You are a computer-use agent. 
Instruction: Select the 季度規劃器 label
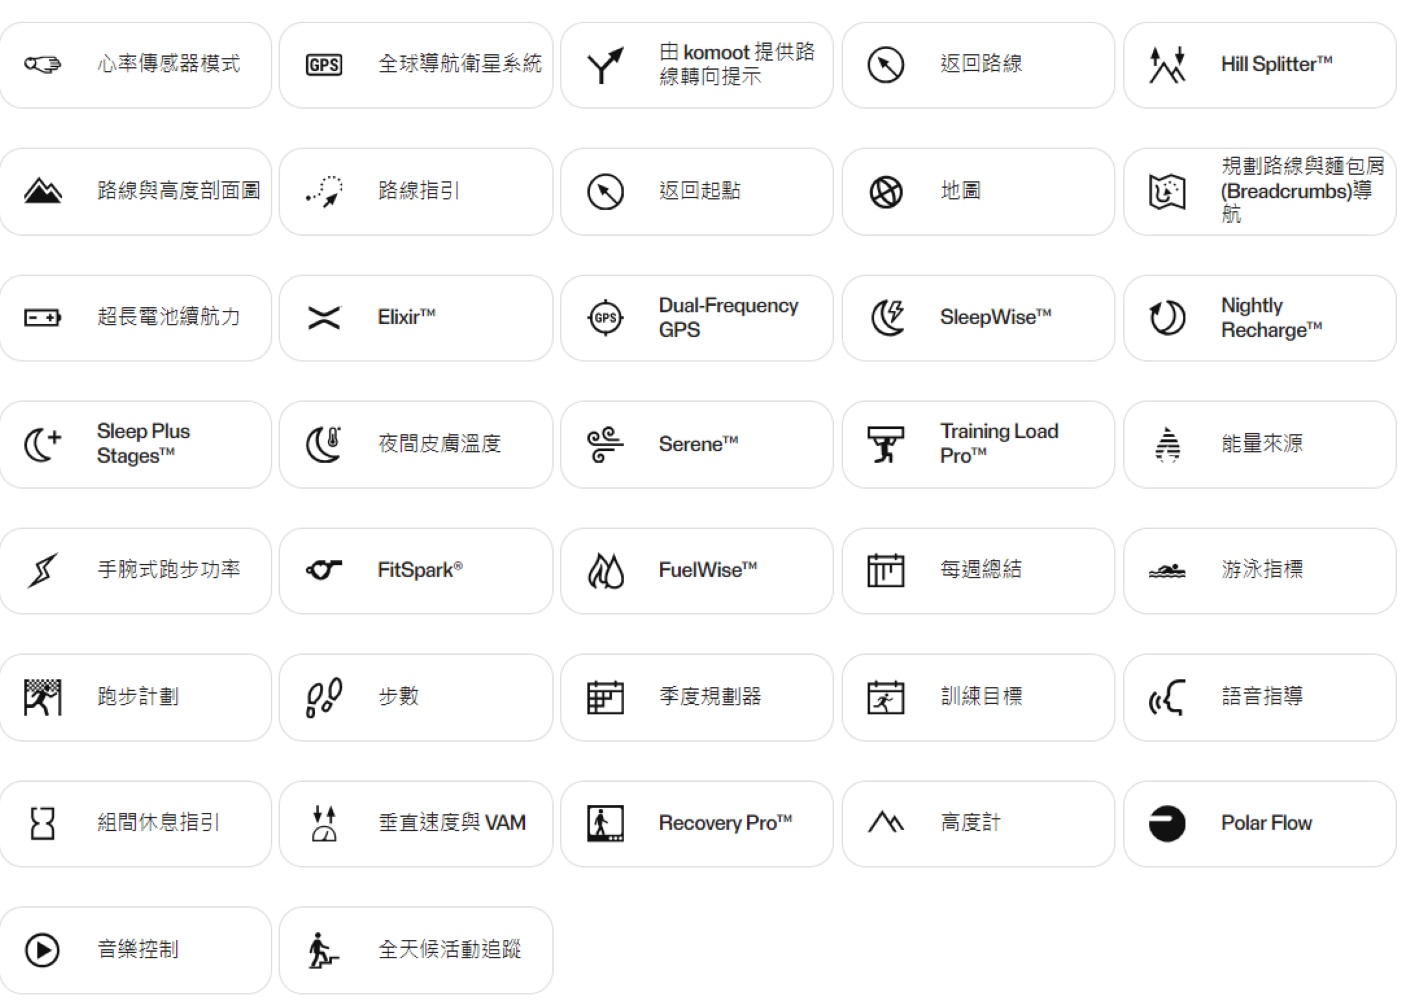tap(710, 696)
